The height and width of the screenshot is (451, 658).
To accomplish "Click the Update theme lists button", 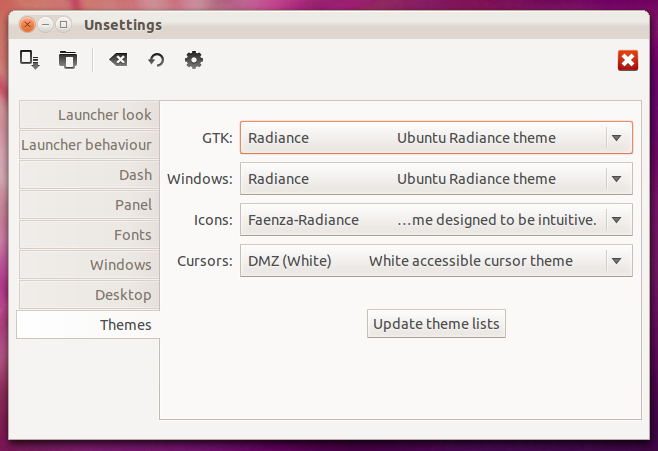I will (436, 323).
